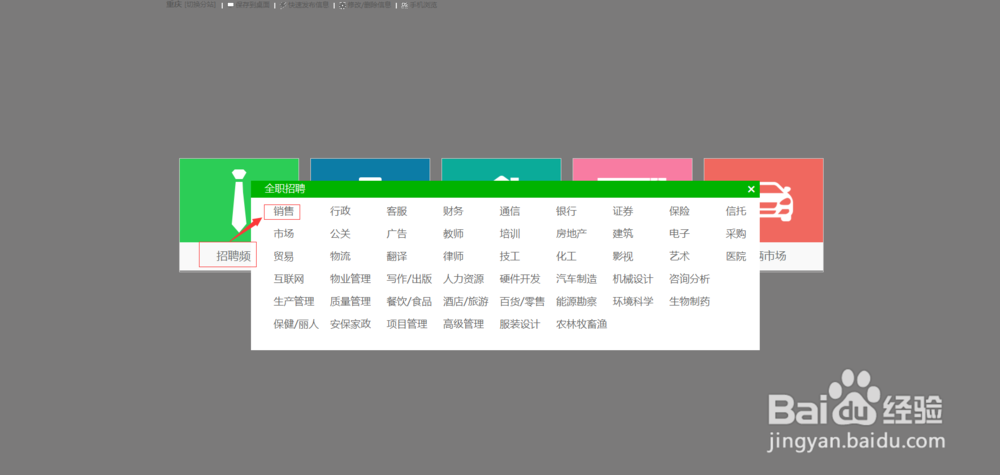
Task: Open the 通信 job category
Action: 510,211
